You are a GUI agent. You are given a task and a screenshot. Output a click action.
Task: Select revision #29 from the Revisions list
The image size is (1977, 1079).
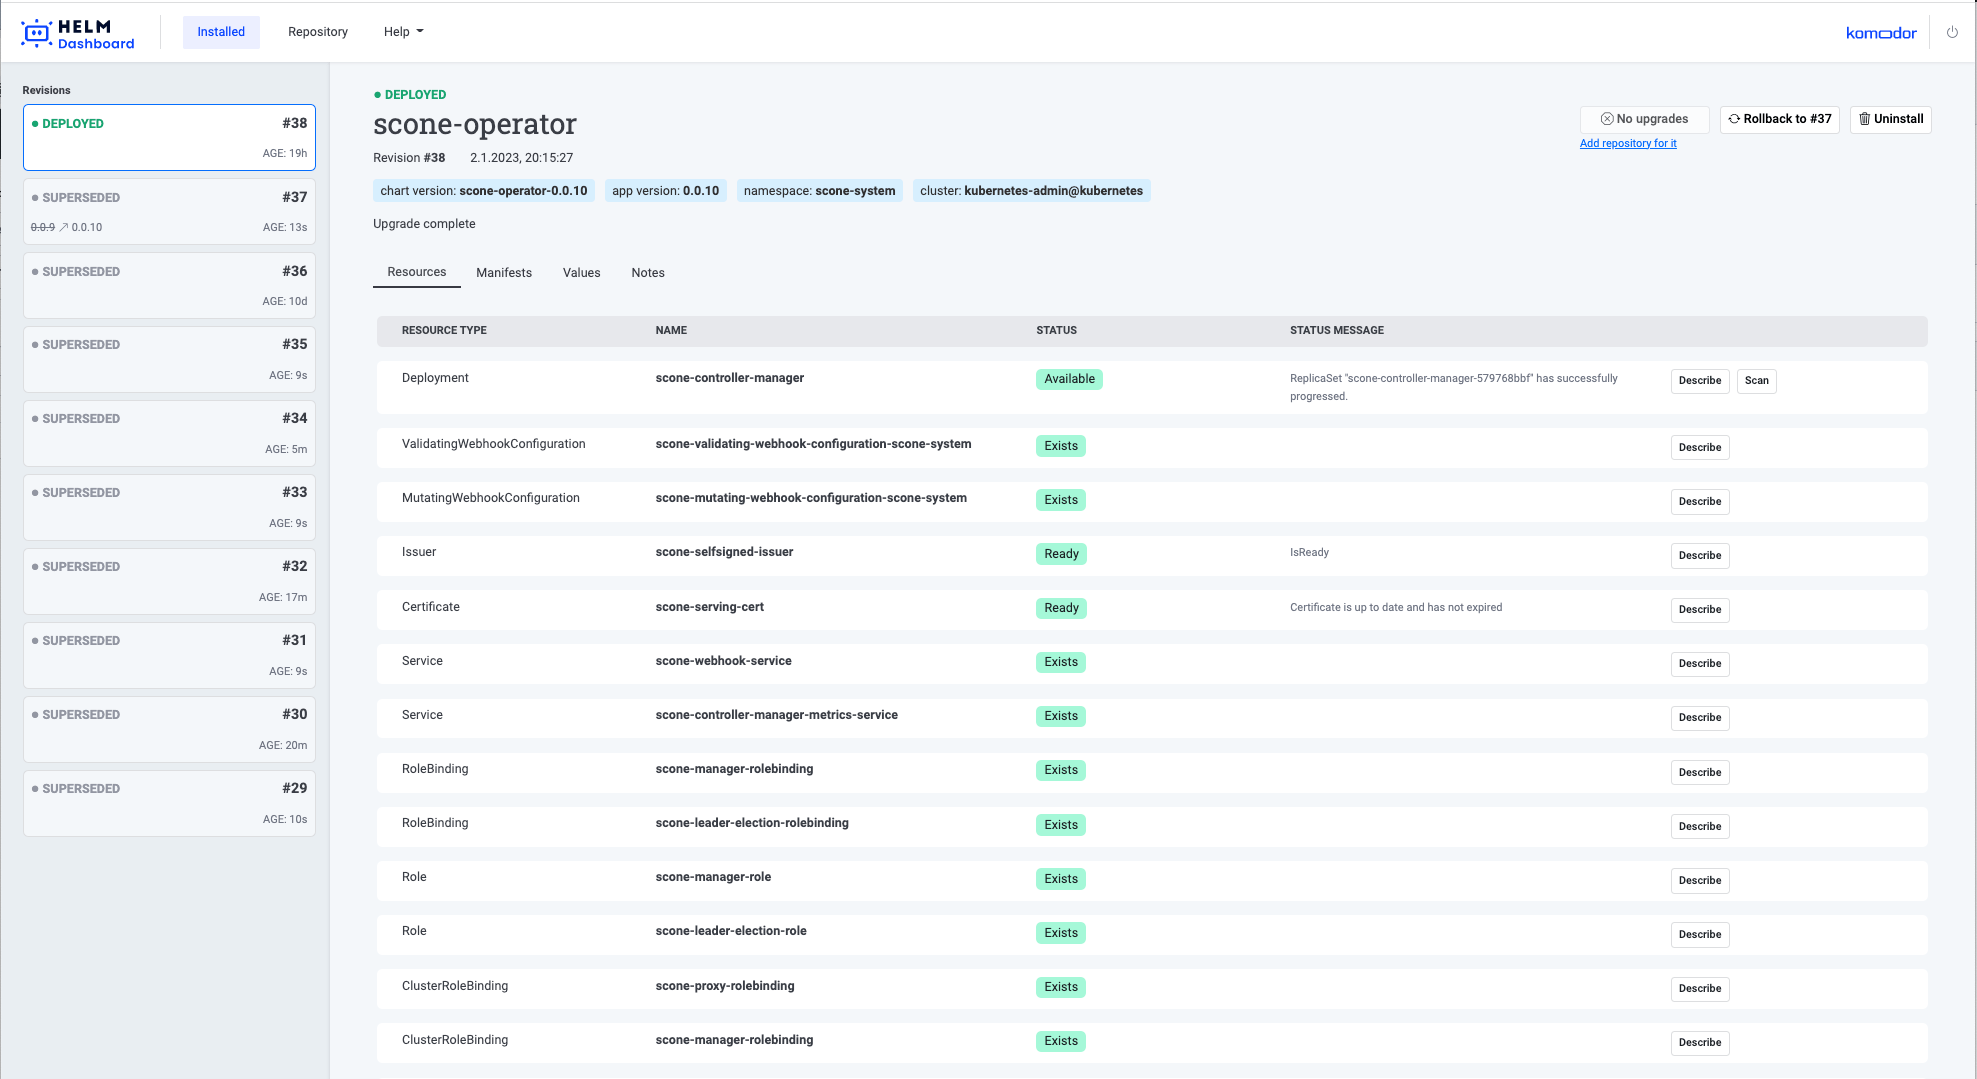(x=168, y=802)
